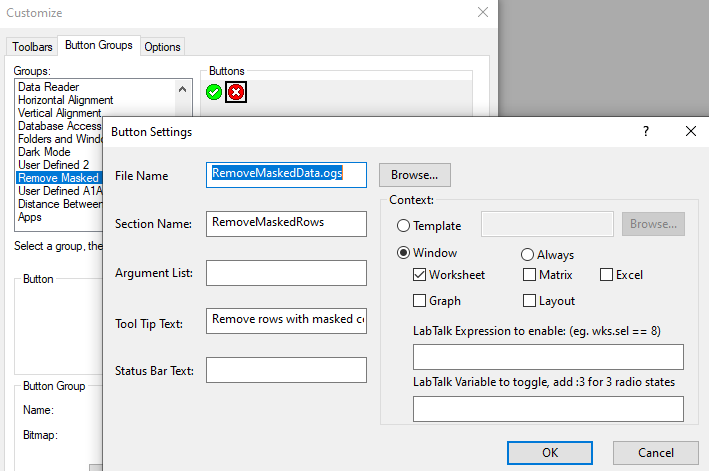Switch to the Toolbars tab
The image size is (709, 471).
pos(32,46)
